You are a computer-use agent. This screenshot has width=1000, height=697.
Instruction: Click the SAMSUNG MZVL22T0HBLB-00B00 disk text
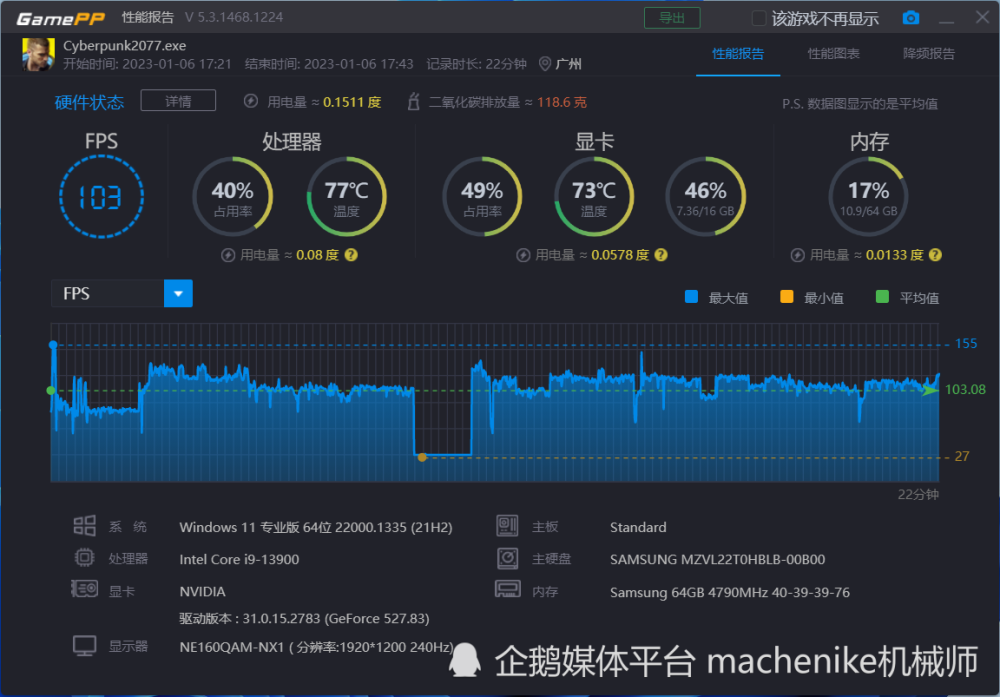point(717,559)
